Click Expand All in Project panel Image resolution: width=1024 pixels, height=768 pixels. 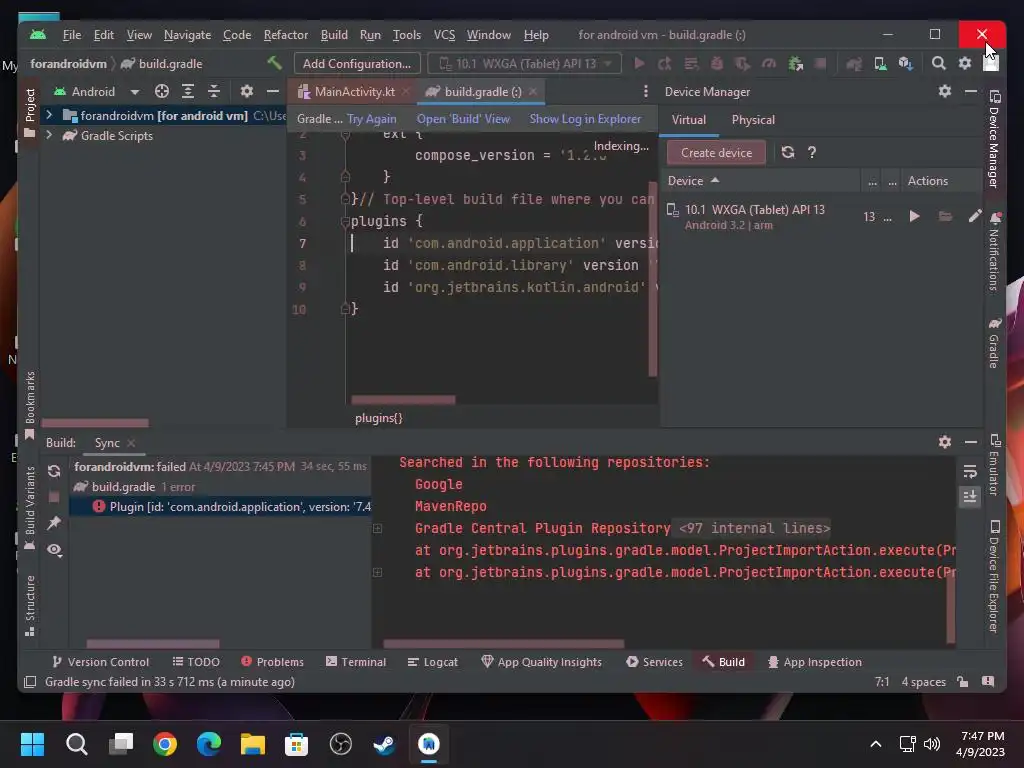188,91
